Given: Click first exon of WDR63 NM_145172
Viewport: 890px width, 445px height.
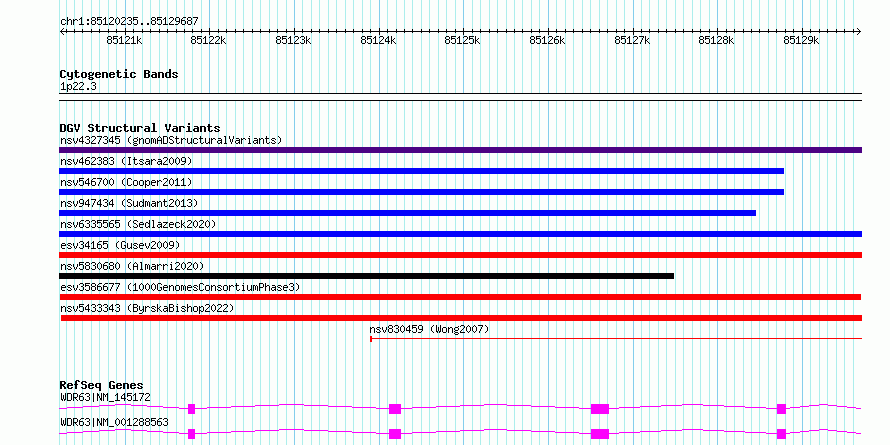Looking at the screenshot, I should [191, 409].
